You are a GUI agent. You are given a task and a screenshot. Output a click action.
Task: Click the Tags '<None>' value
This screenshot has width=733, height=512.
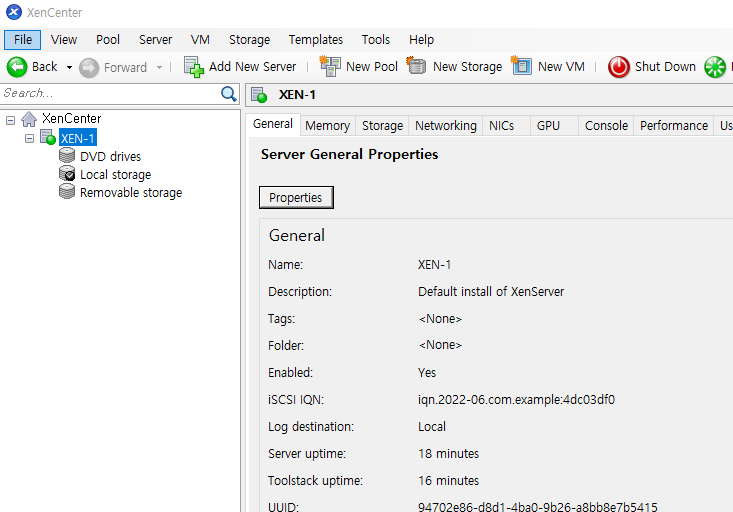coord(440,319)
